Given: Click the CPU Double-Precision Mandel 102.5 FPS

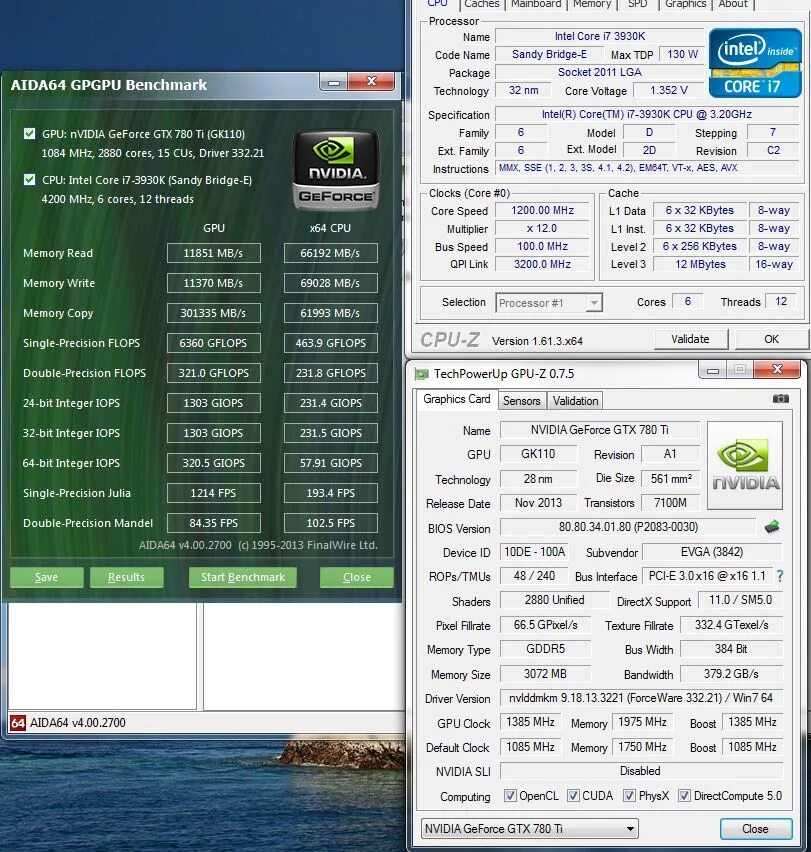Looking at the screenshot, I should (x=331, y=523).
